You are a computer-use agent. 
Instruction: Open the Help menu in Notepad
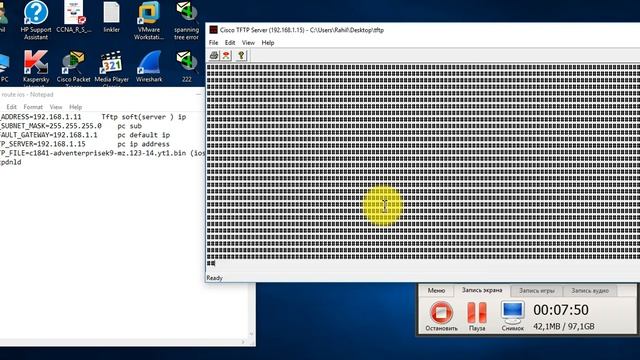[76, 107]
